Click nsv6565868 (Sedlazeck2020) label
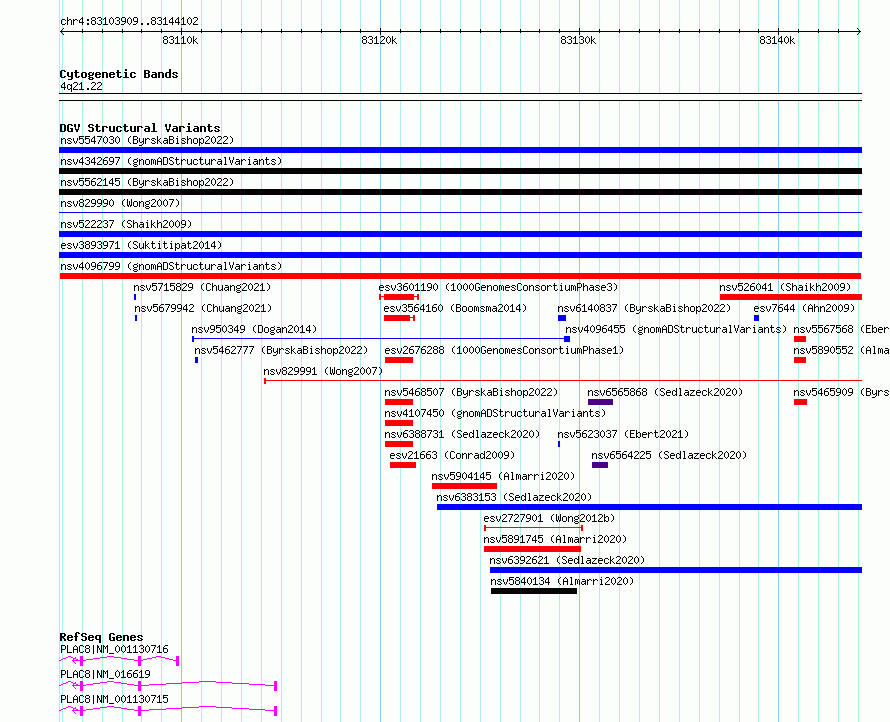The image size is (890, 722). 666,392
